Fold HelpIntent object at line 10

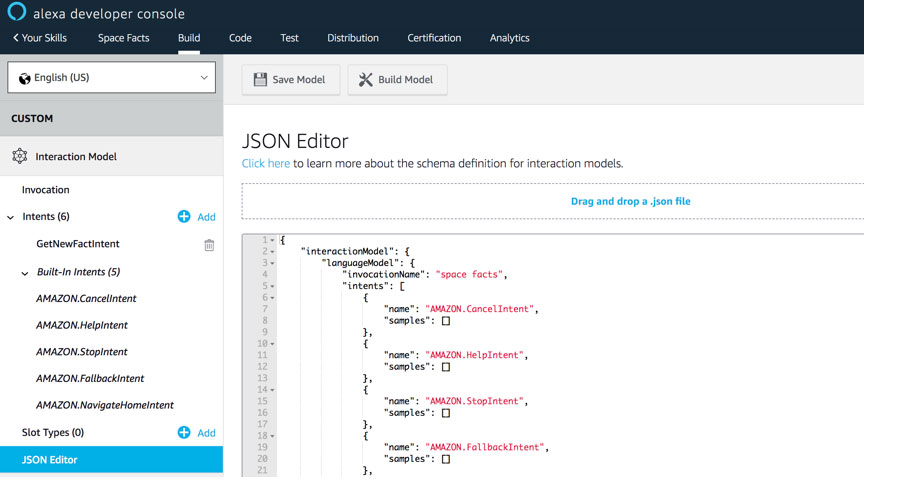click(272, 344)
